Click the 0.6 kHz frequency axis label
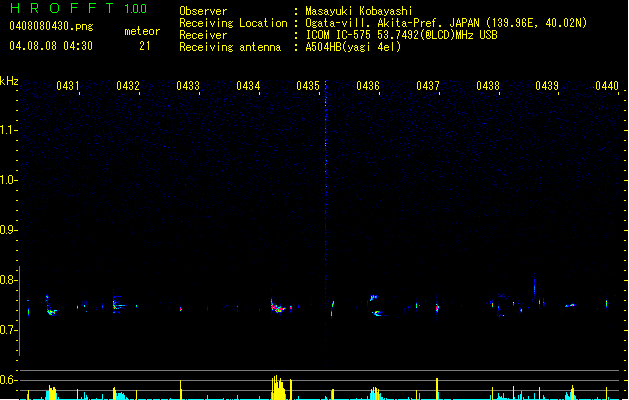Image resolution: width=629 pixels, height=400 pixels. (x=8, y=380)
